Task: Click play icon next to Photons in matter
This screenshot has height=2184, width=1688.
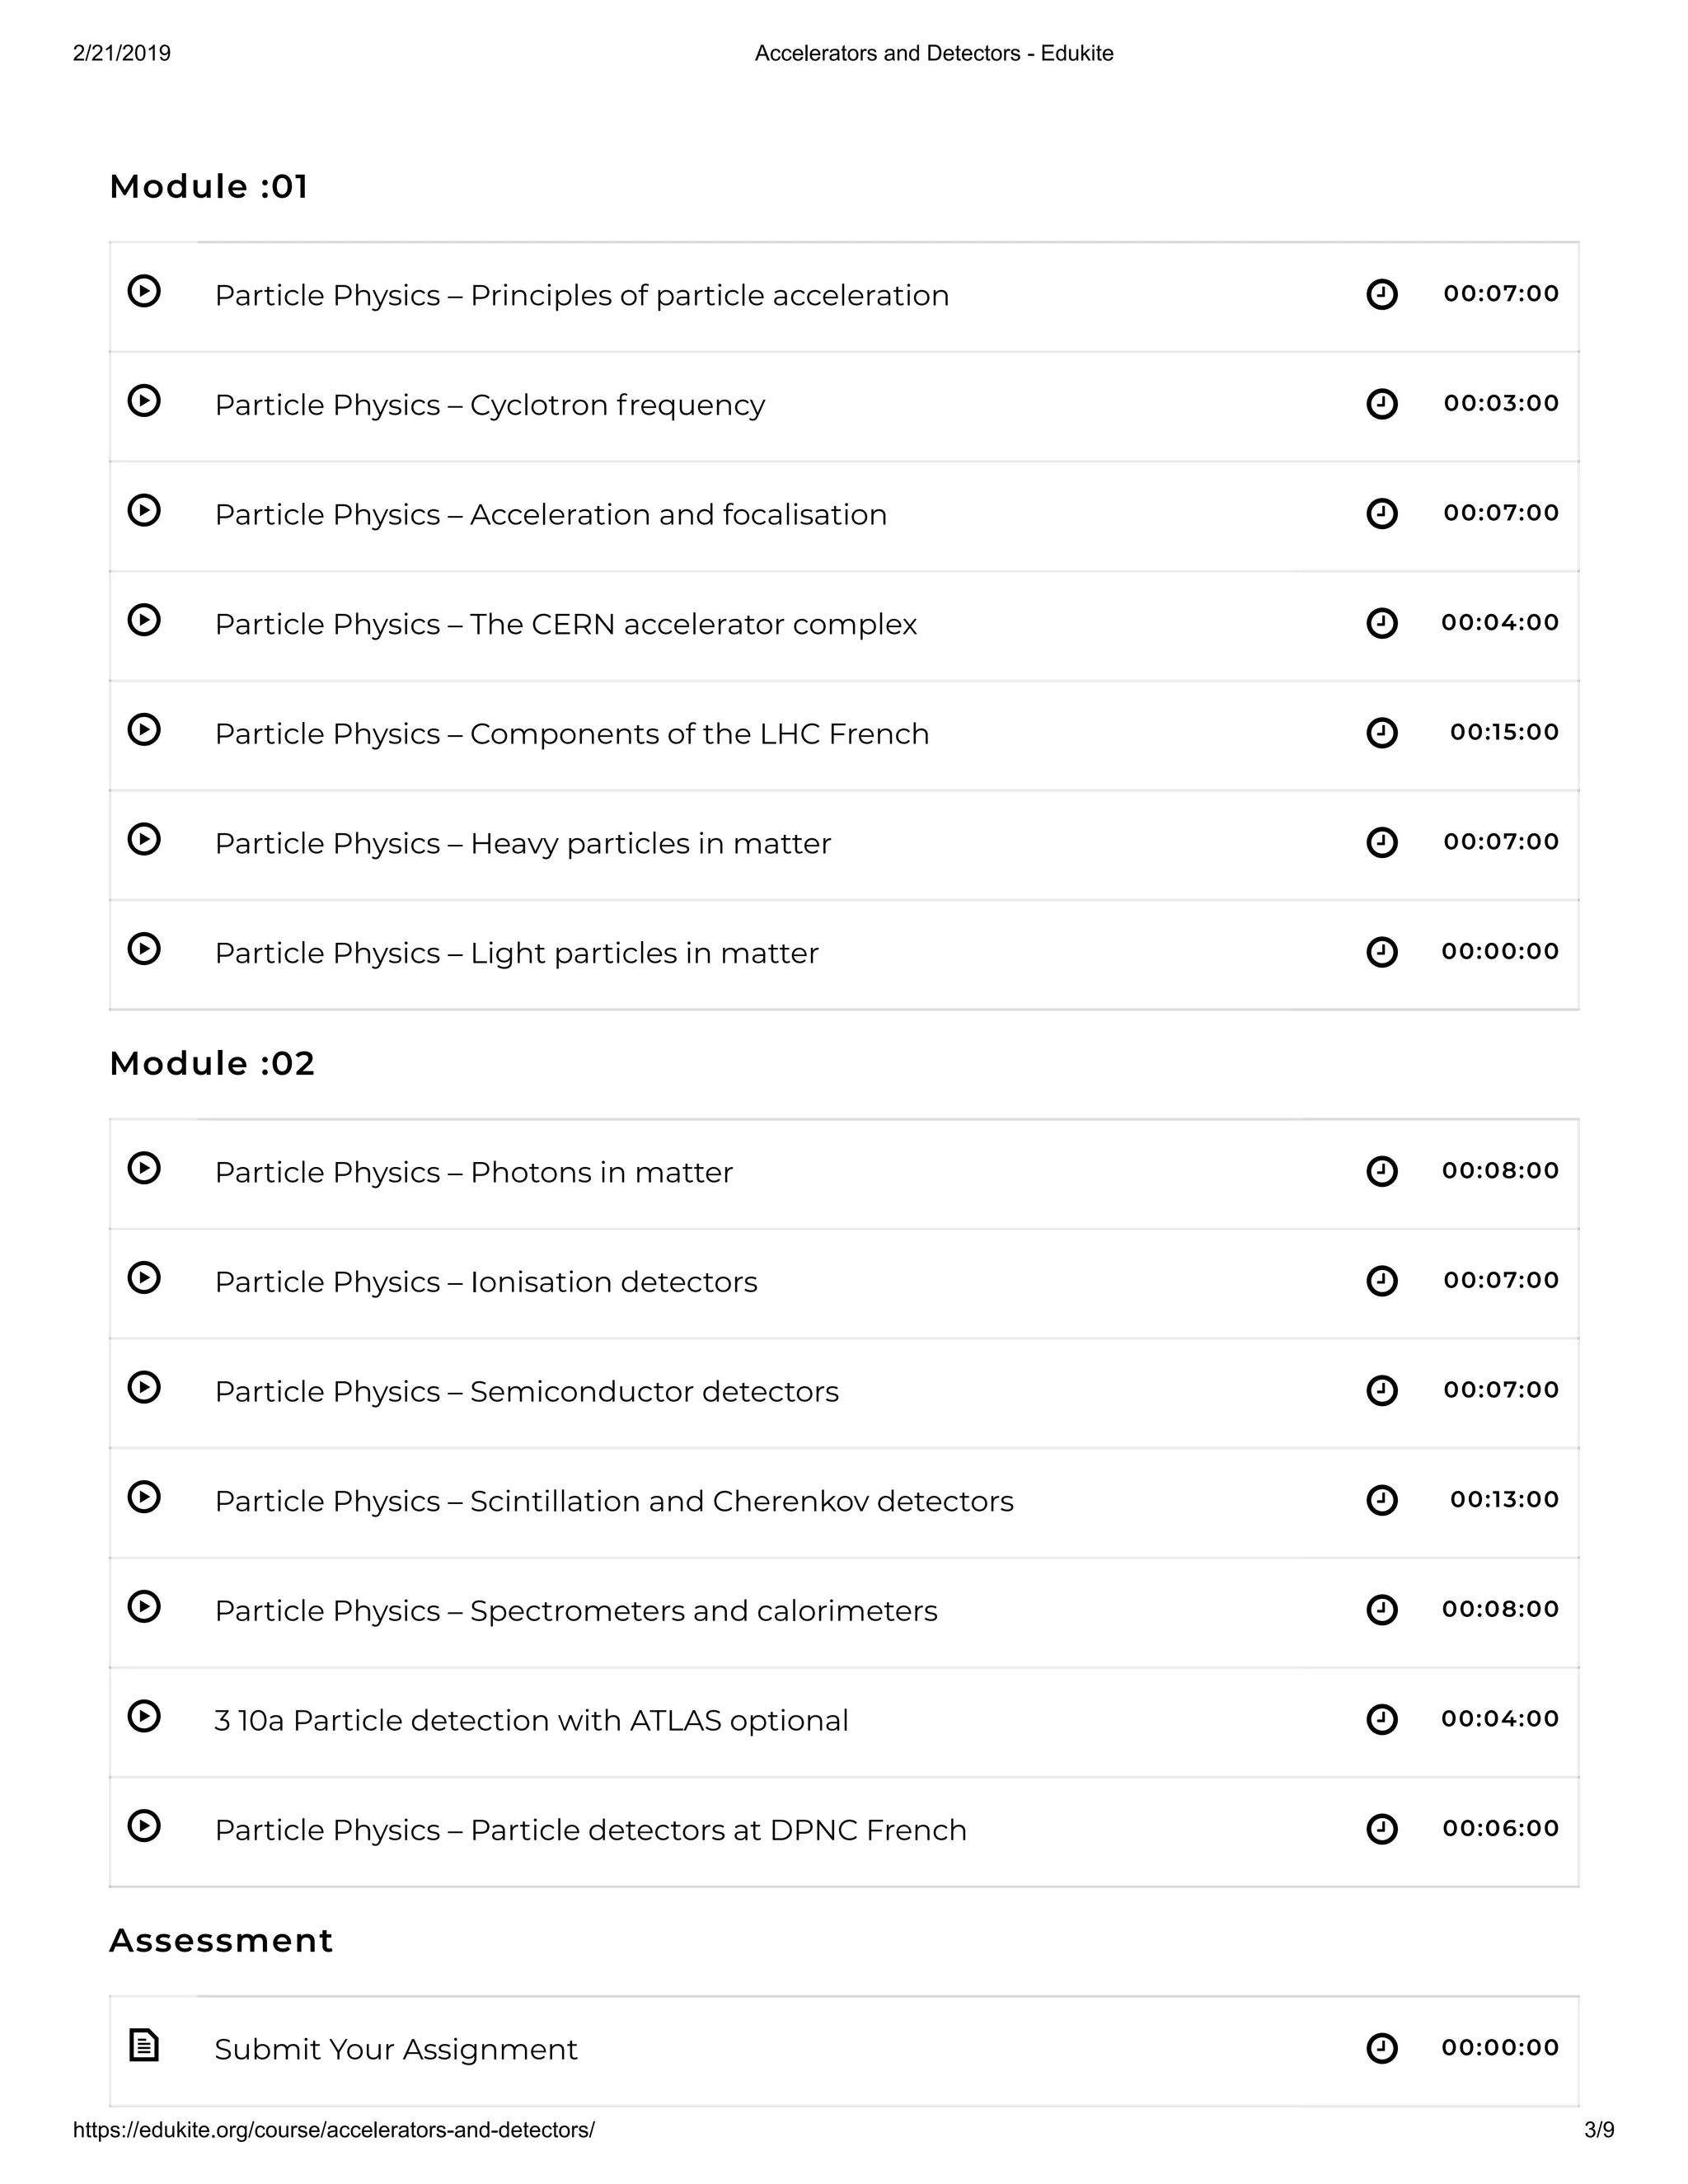Action: tap(144, 1168)
